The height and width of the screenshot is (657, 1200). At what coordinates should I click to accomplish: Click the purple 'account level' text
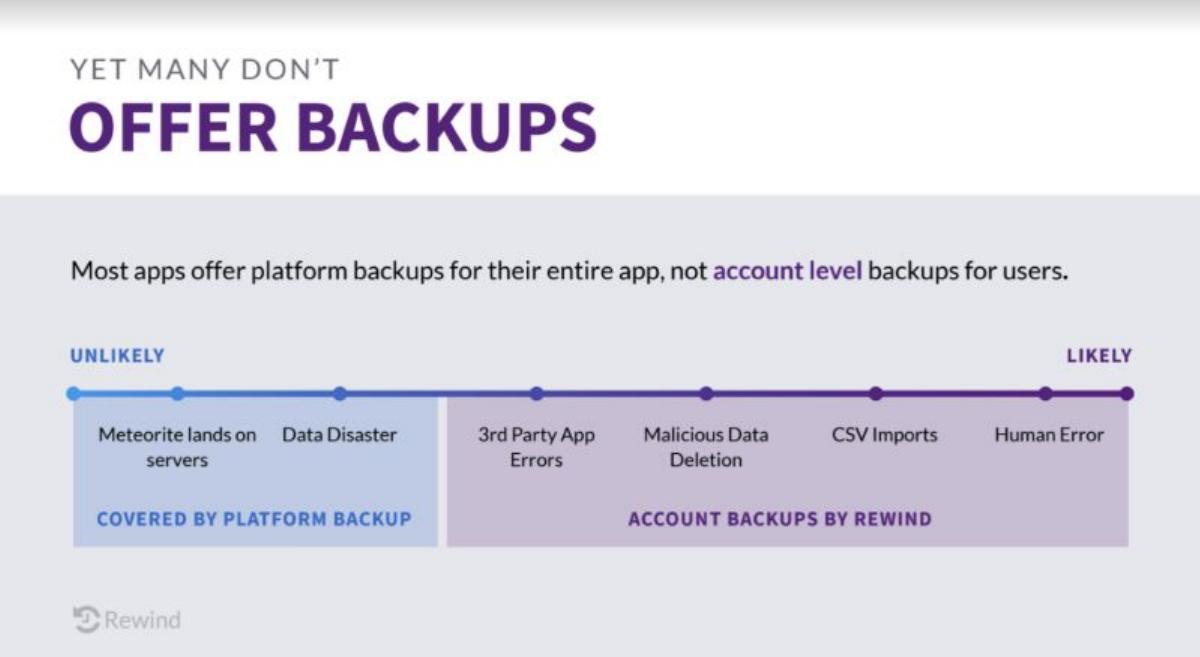coord(787,271)
